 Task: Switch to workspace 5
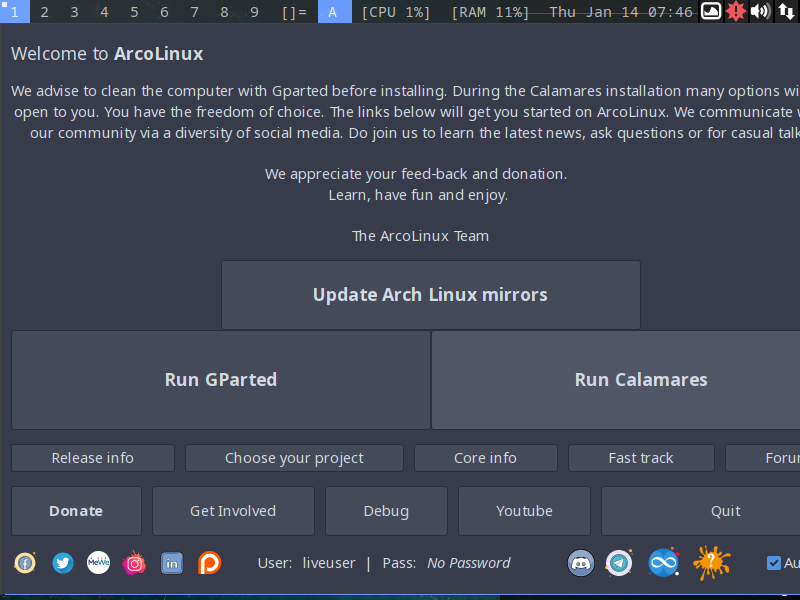tap(135, 12)
